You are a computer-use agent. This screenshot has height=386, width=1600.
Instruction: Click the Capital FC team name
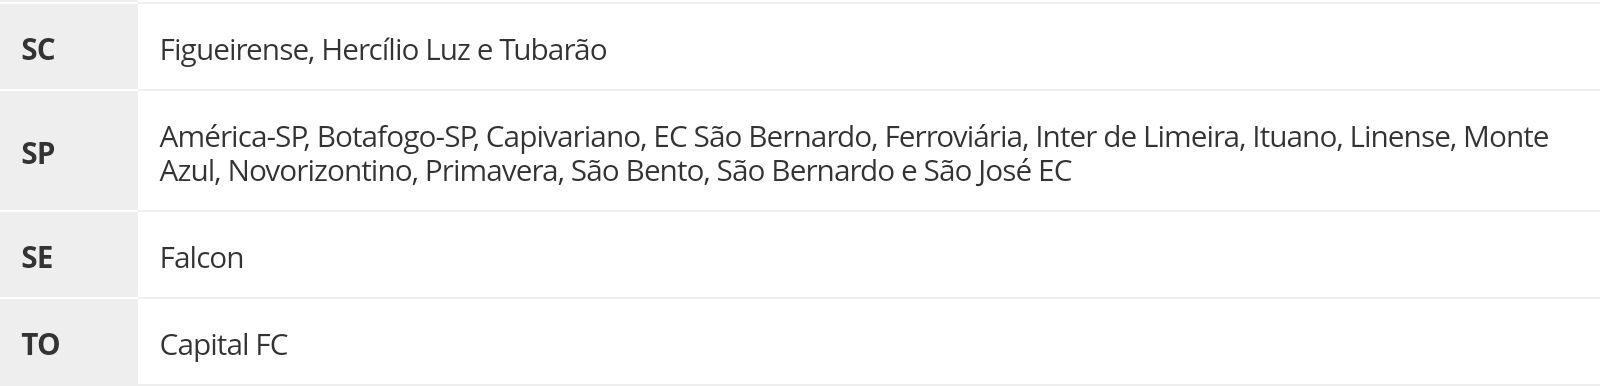point(224,345)
